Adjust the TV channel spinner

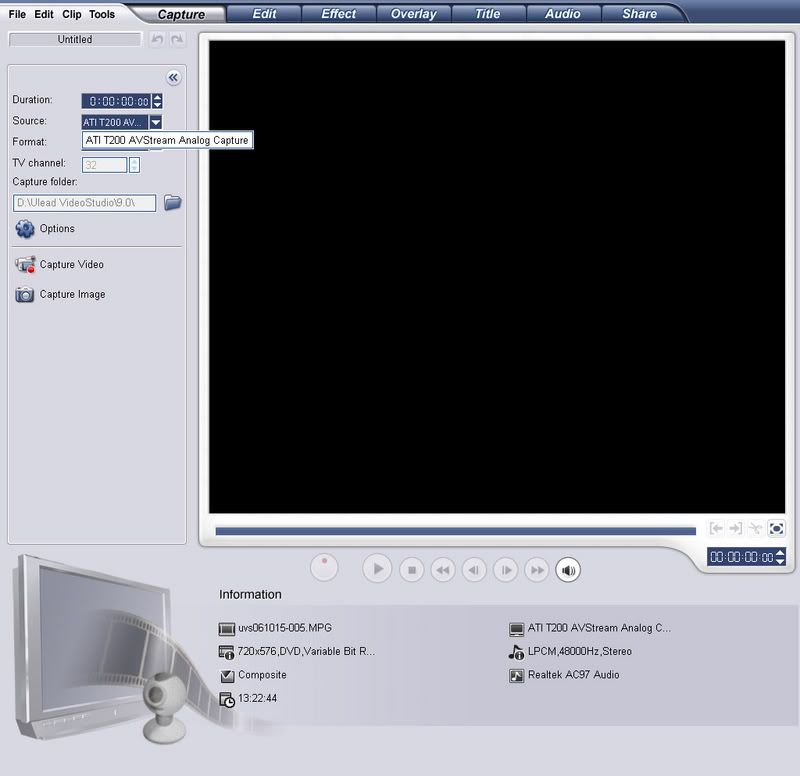coord(134,165)
